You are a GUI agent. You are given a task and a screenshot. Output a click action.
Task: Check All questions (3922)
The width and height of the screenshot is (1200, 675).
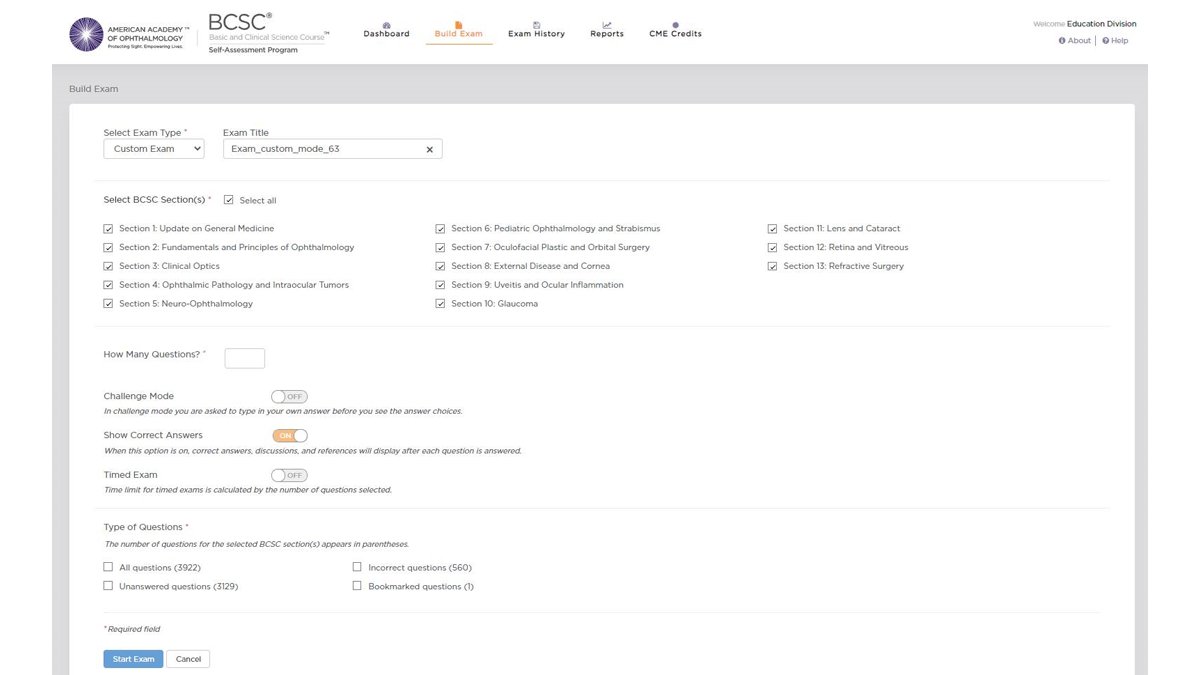coord(108,567)
